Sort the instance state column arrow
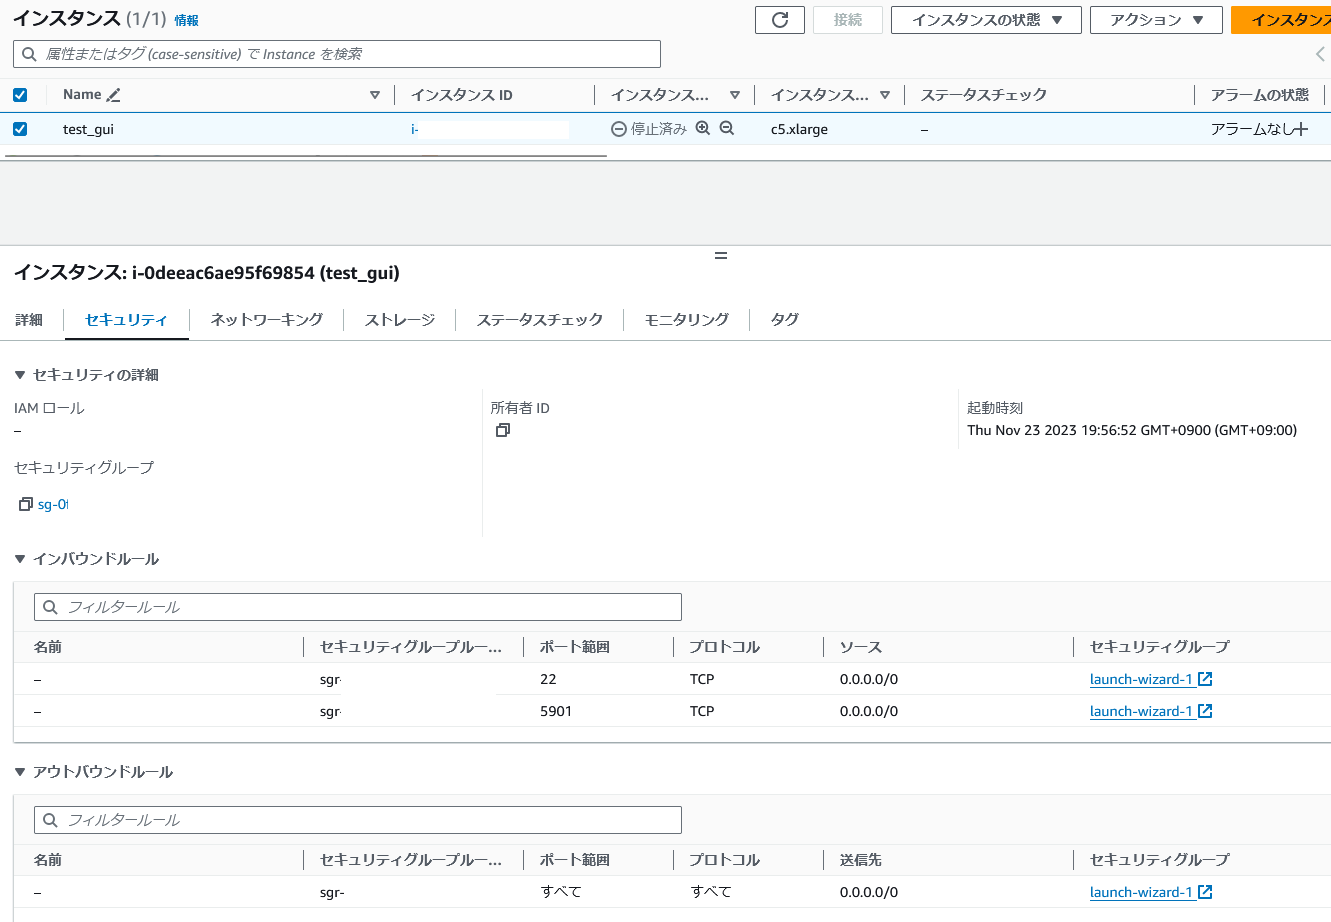The height and width of the screenshot is (922, 1331). (735, 95)
